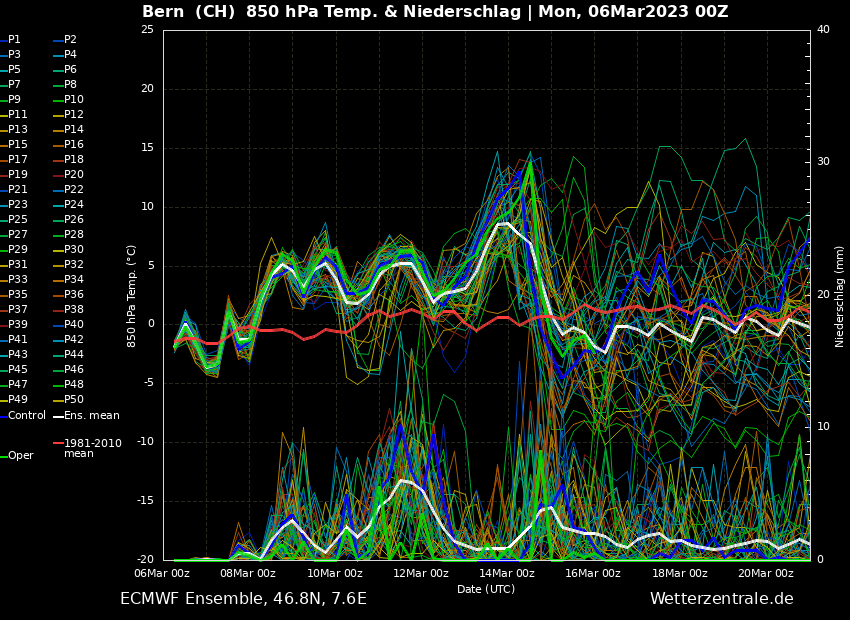Click the P46 legend entry
Viewport: 850px width, 620px height.
pos(68,370)
